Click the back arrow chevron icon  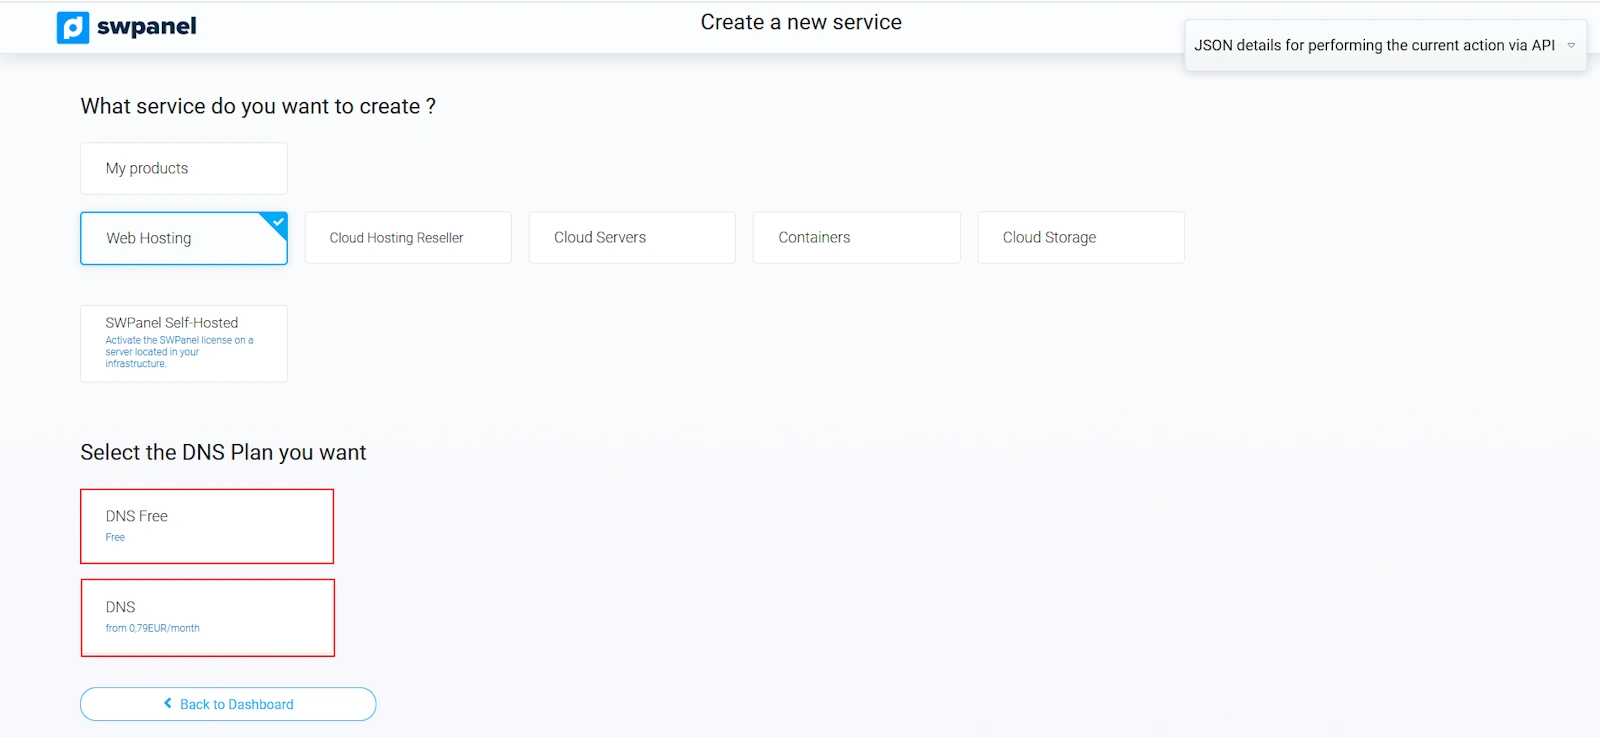point(168,703)
